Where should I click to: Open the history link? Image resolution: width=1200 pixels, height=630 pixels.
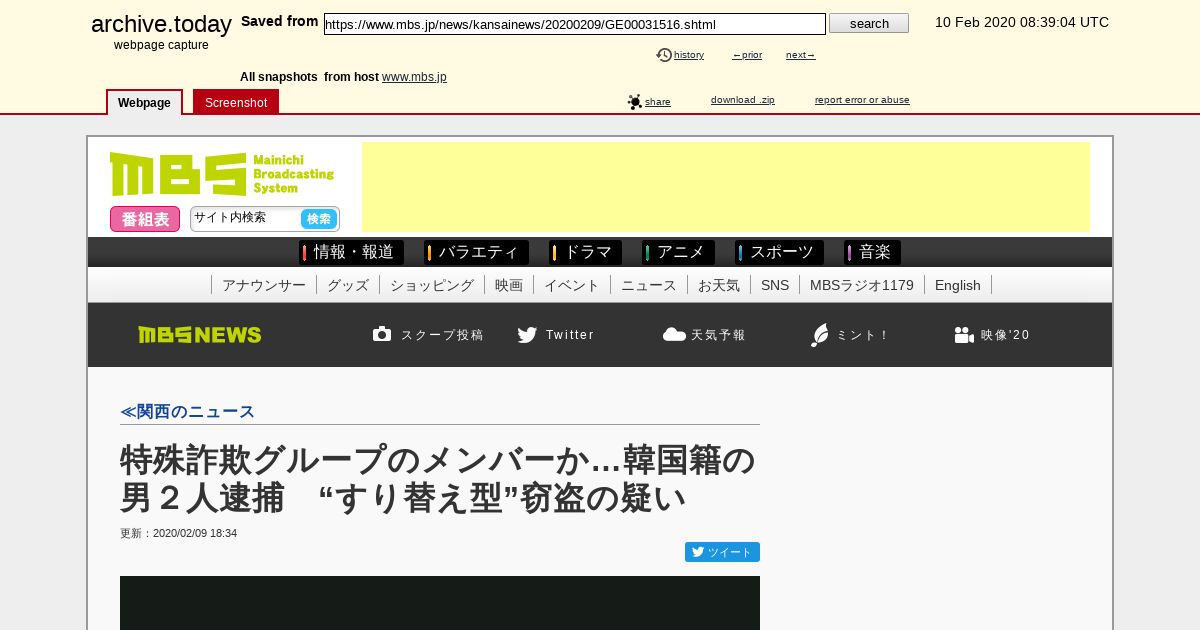click(689, 55)
